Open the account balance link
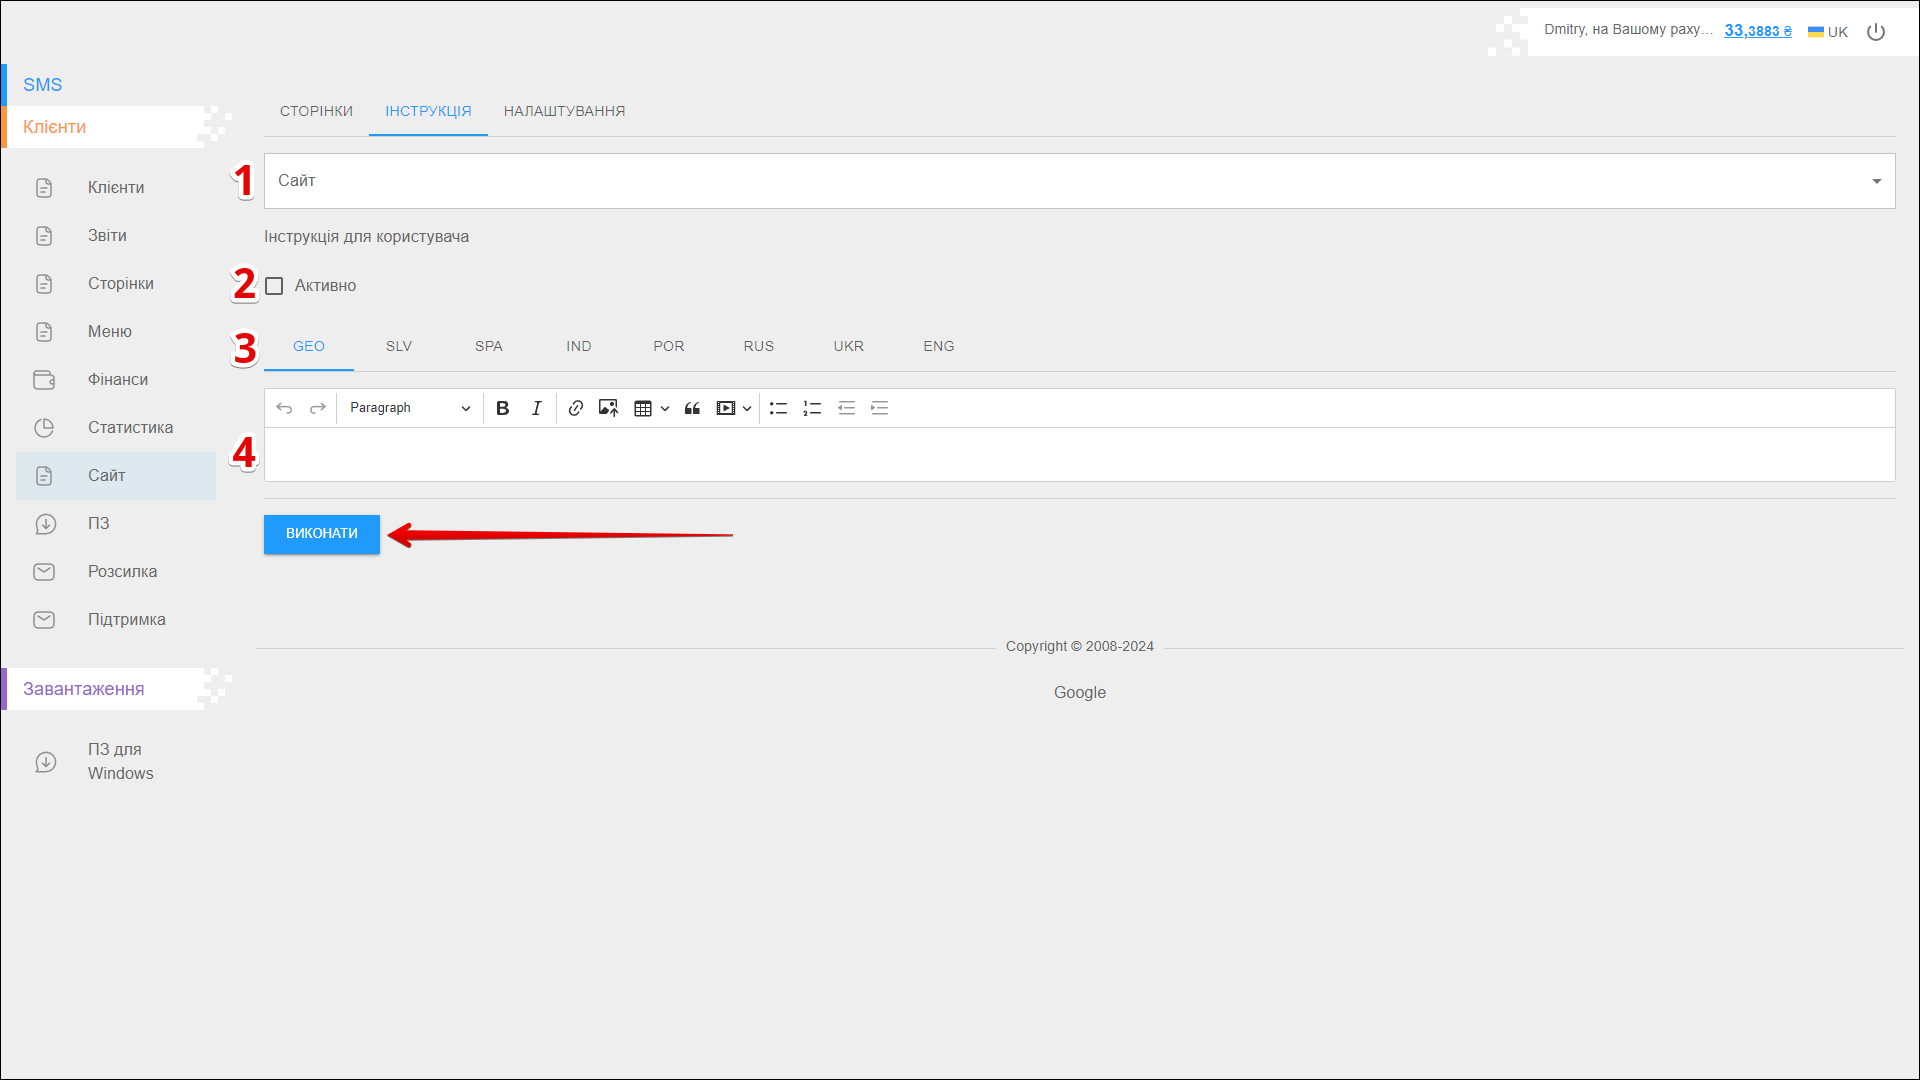The width and height of the screenshot is (1920, 1080). (x=1757, y=31)
